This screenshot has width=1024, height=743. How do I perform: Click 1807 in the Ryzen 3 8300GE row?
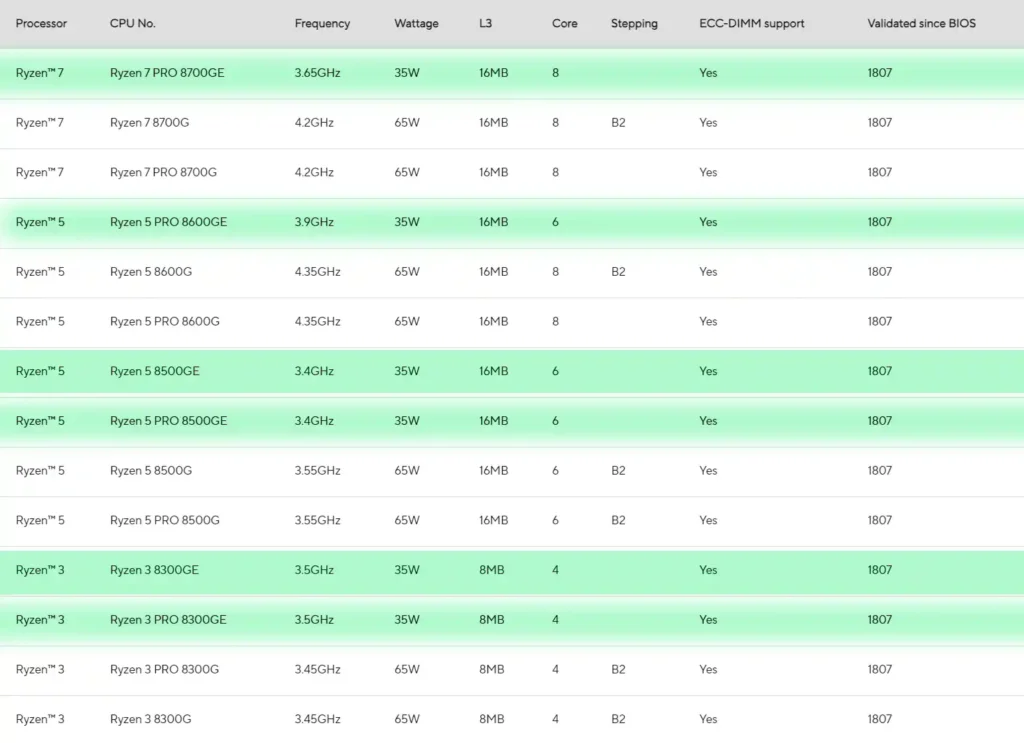pos(879,569)
